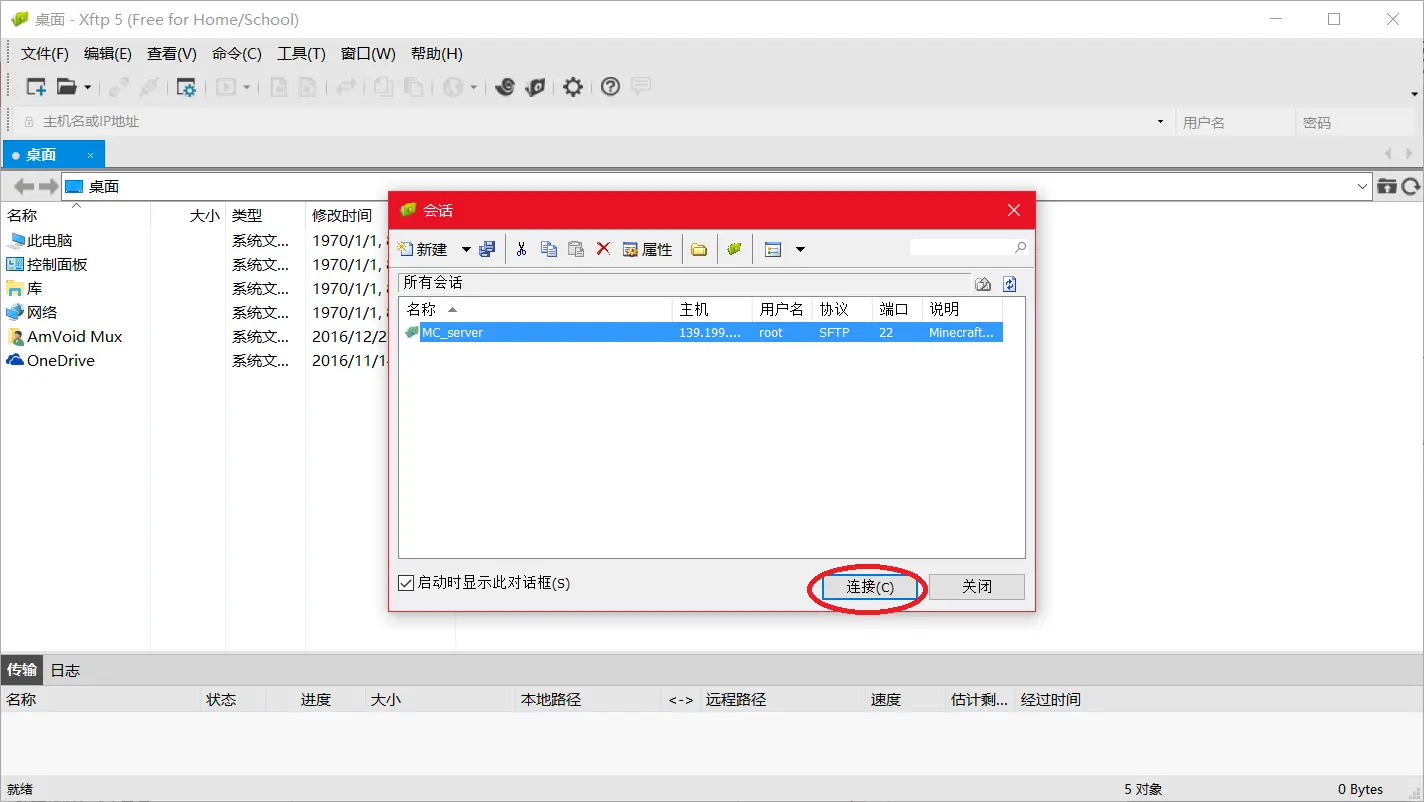
Task: Open the 帮助(H) menu
Action: pos(437,54)
